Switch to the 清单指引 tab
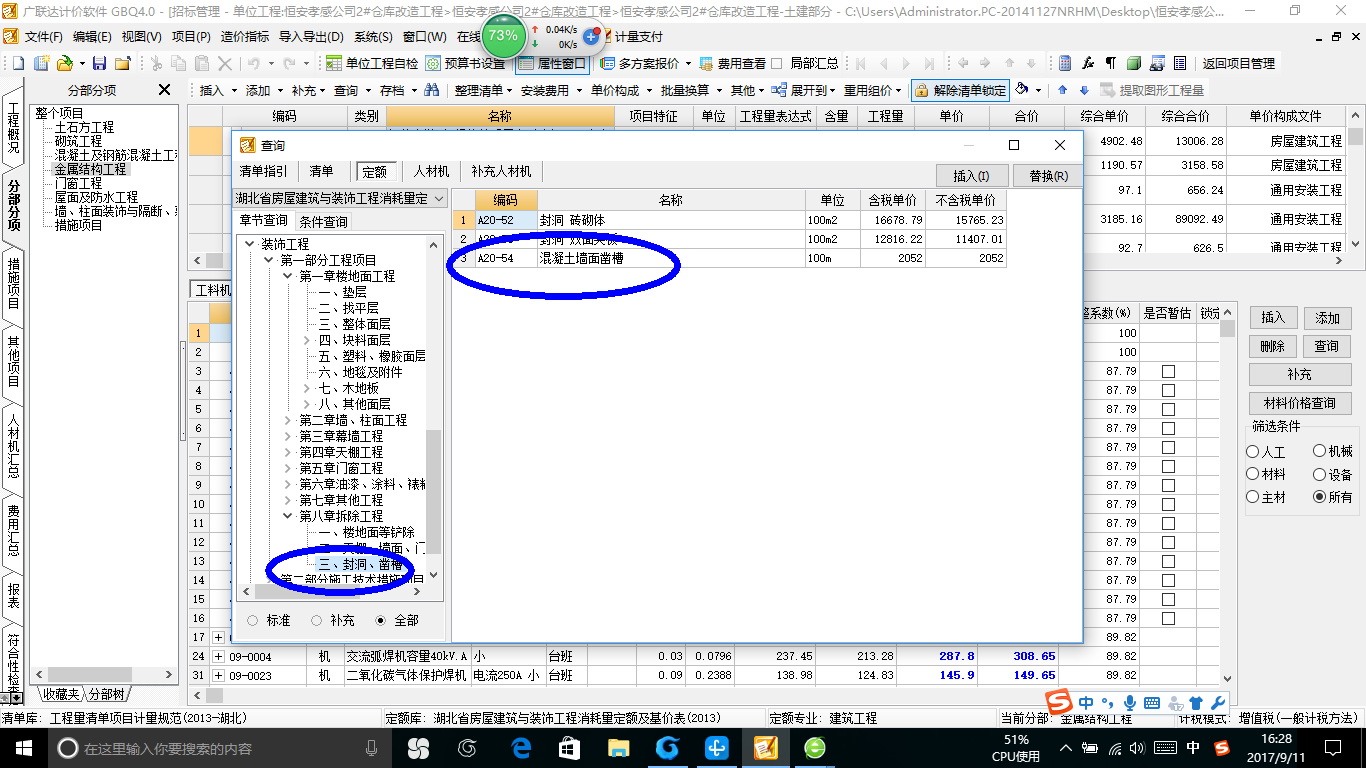This screenshot has height=768, width=1366. tap(263, 171)
